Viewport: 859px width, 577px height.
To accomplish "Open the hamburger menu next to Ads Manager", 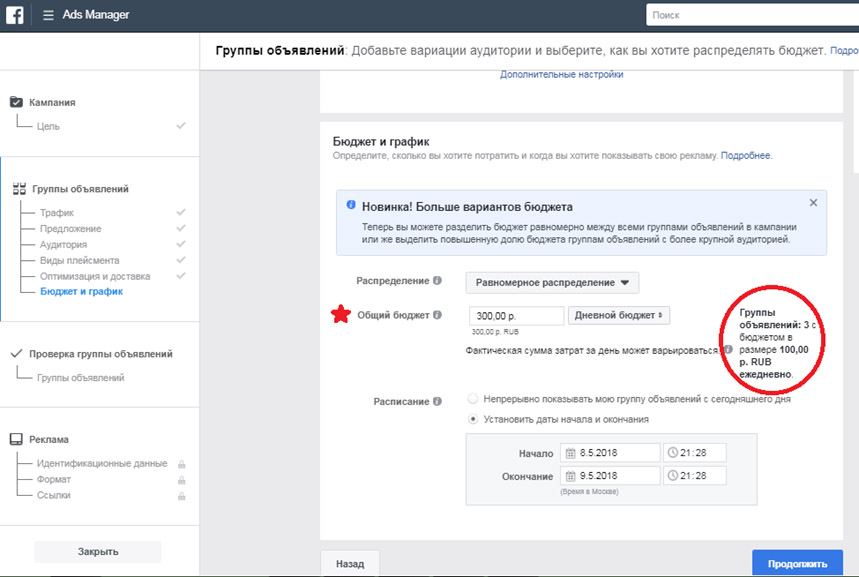I will [48, 15].
